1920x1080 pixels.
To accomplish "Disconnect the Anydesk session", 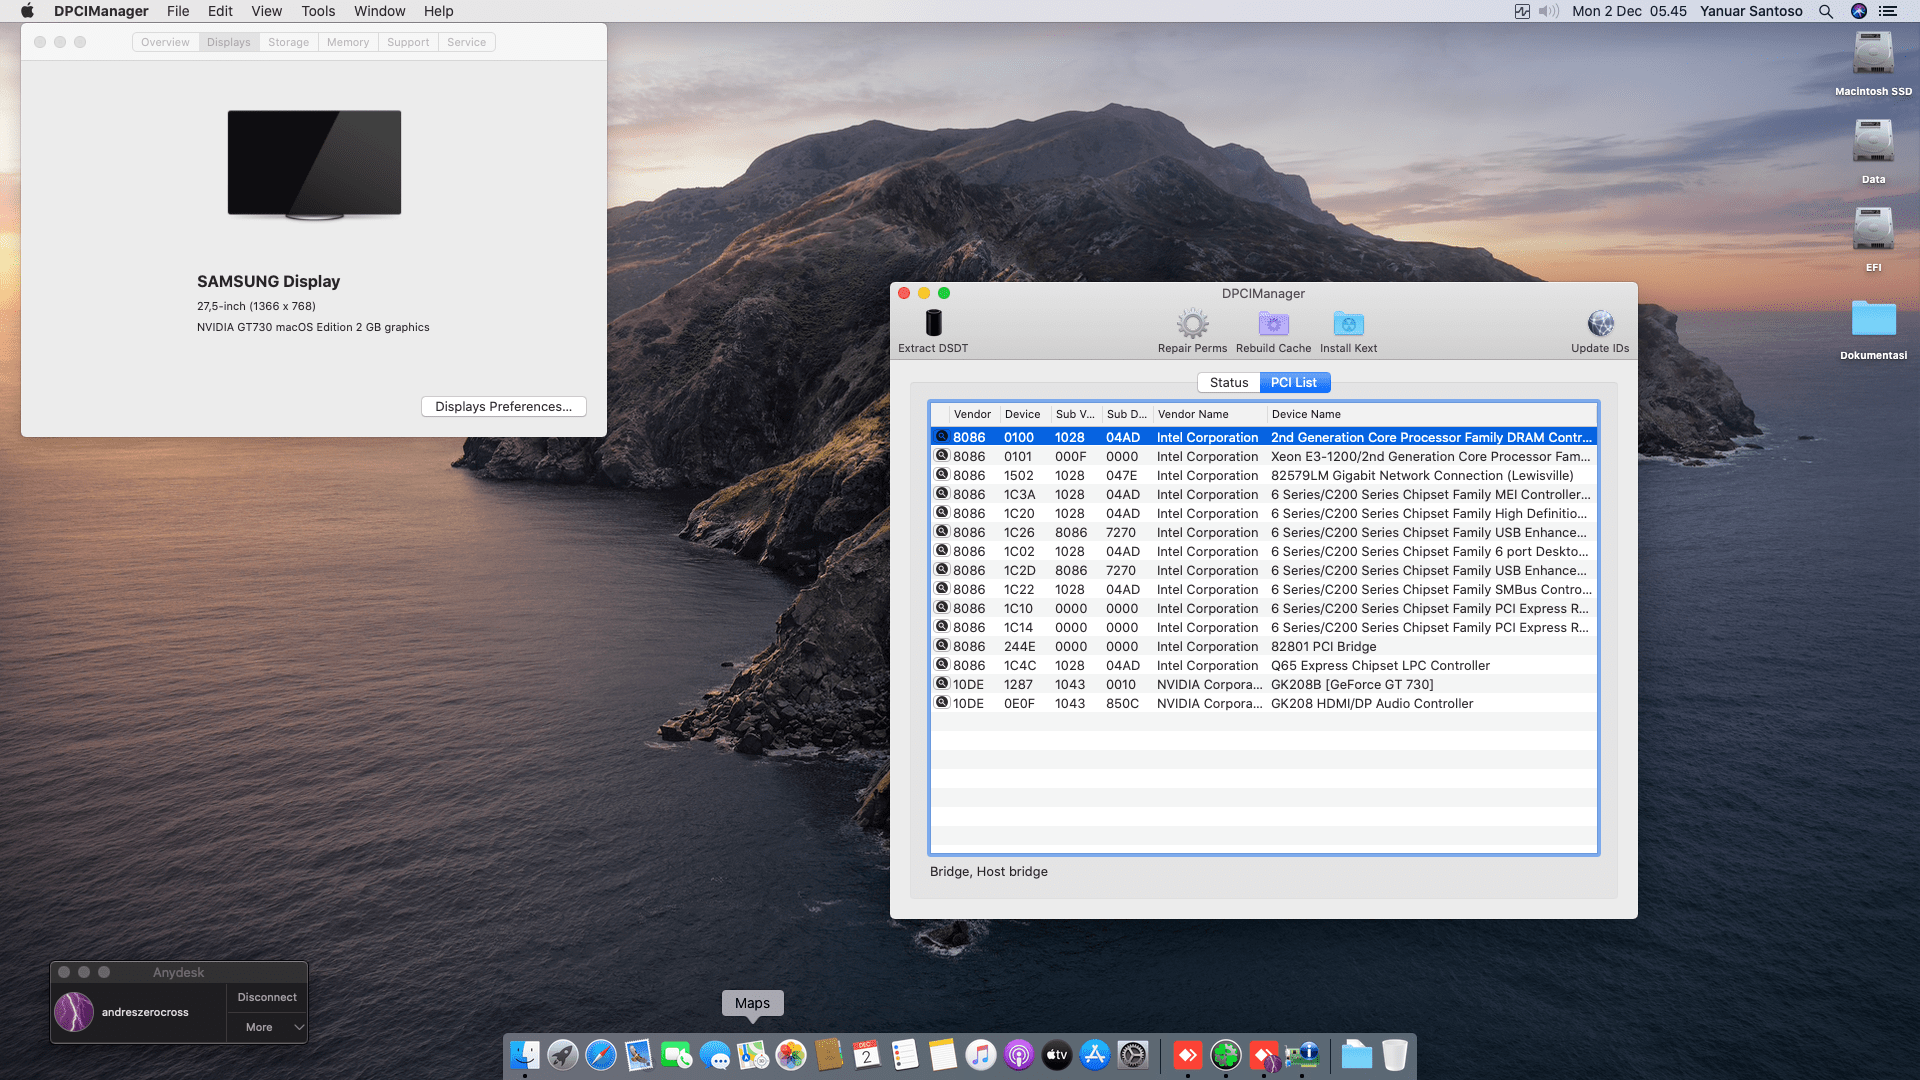I will coord(267,997).
